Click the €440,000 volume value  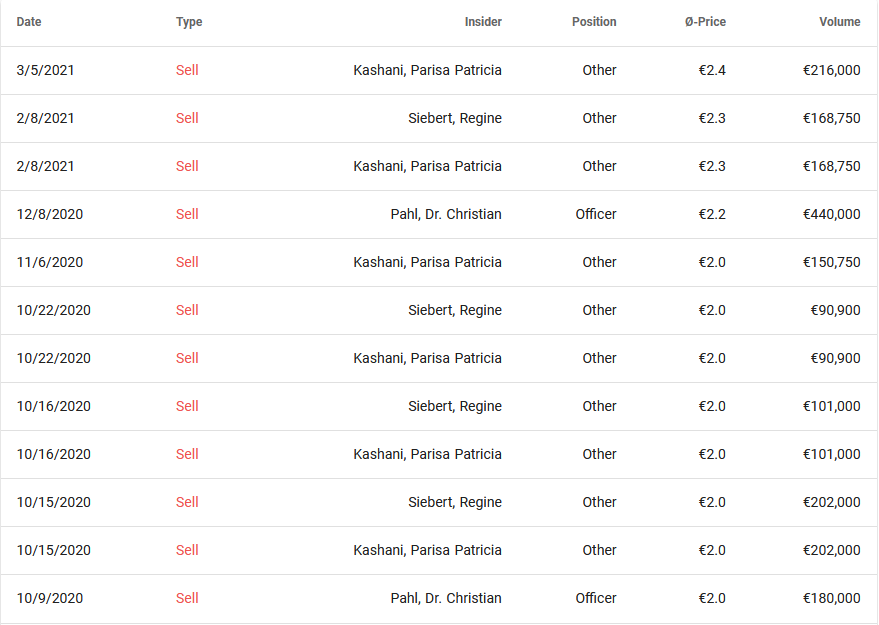point(831,214)
